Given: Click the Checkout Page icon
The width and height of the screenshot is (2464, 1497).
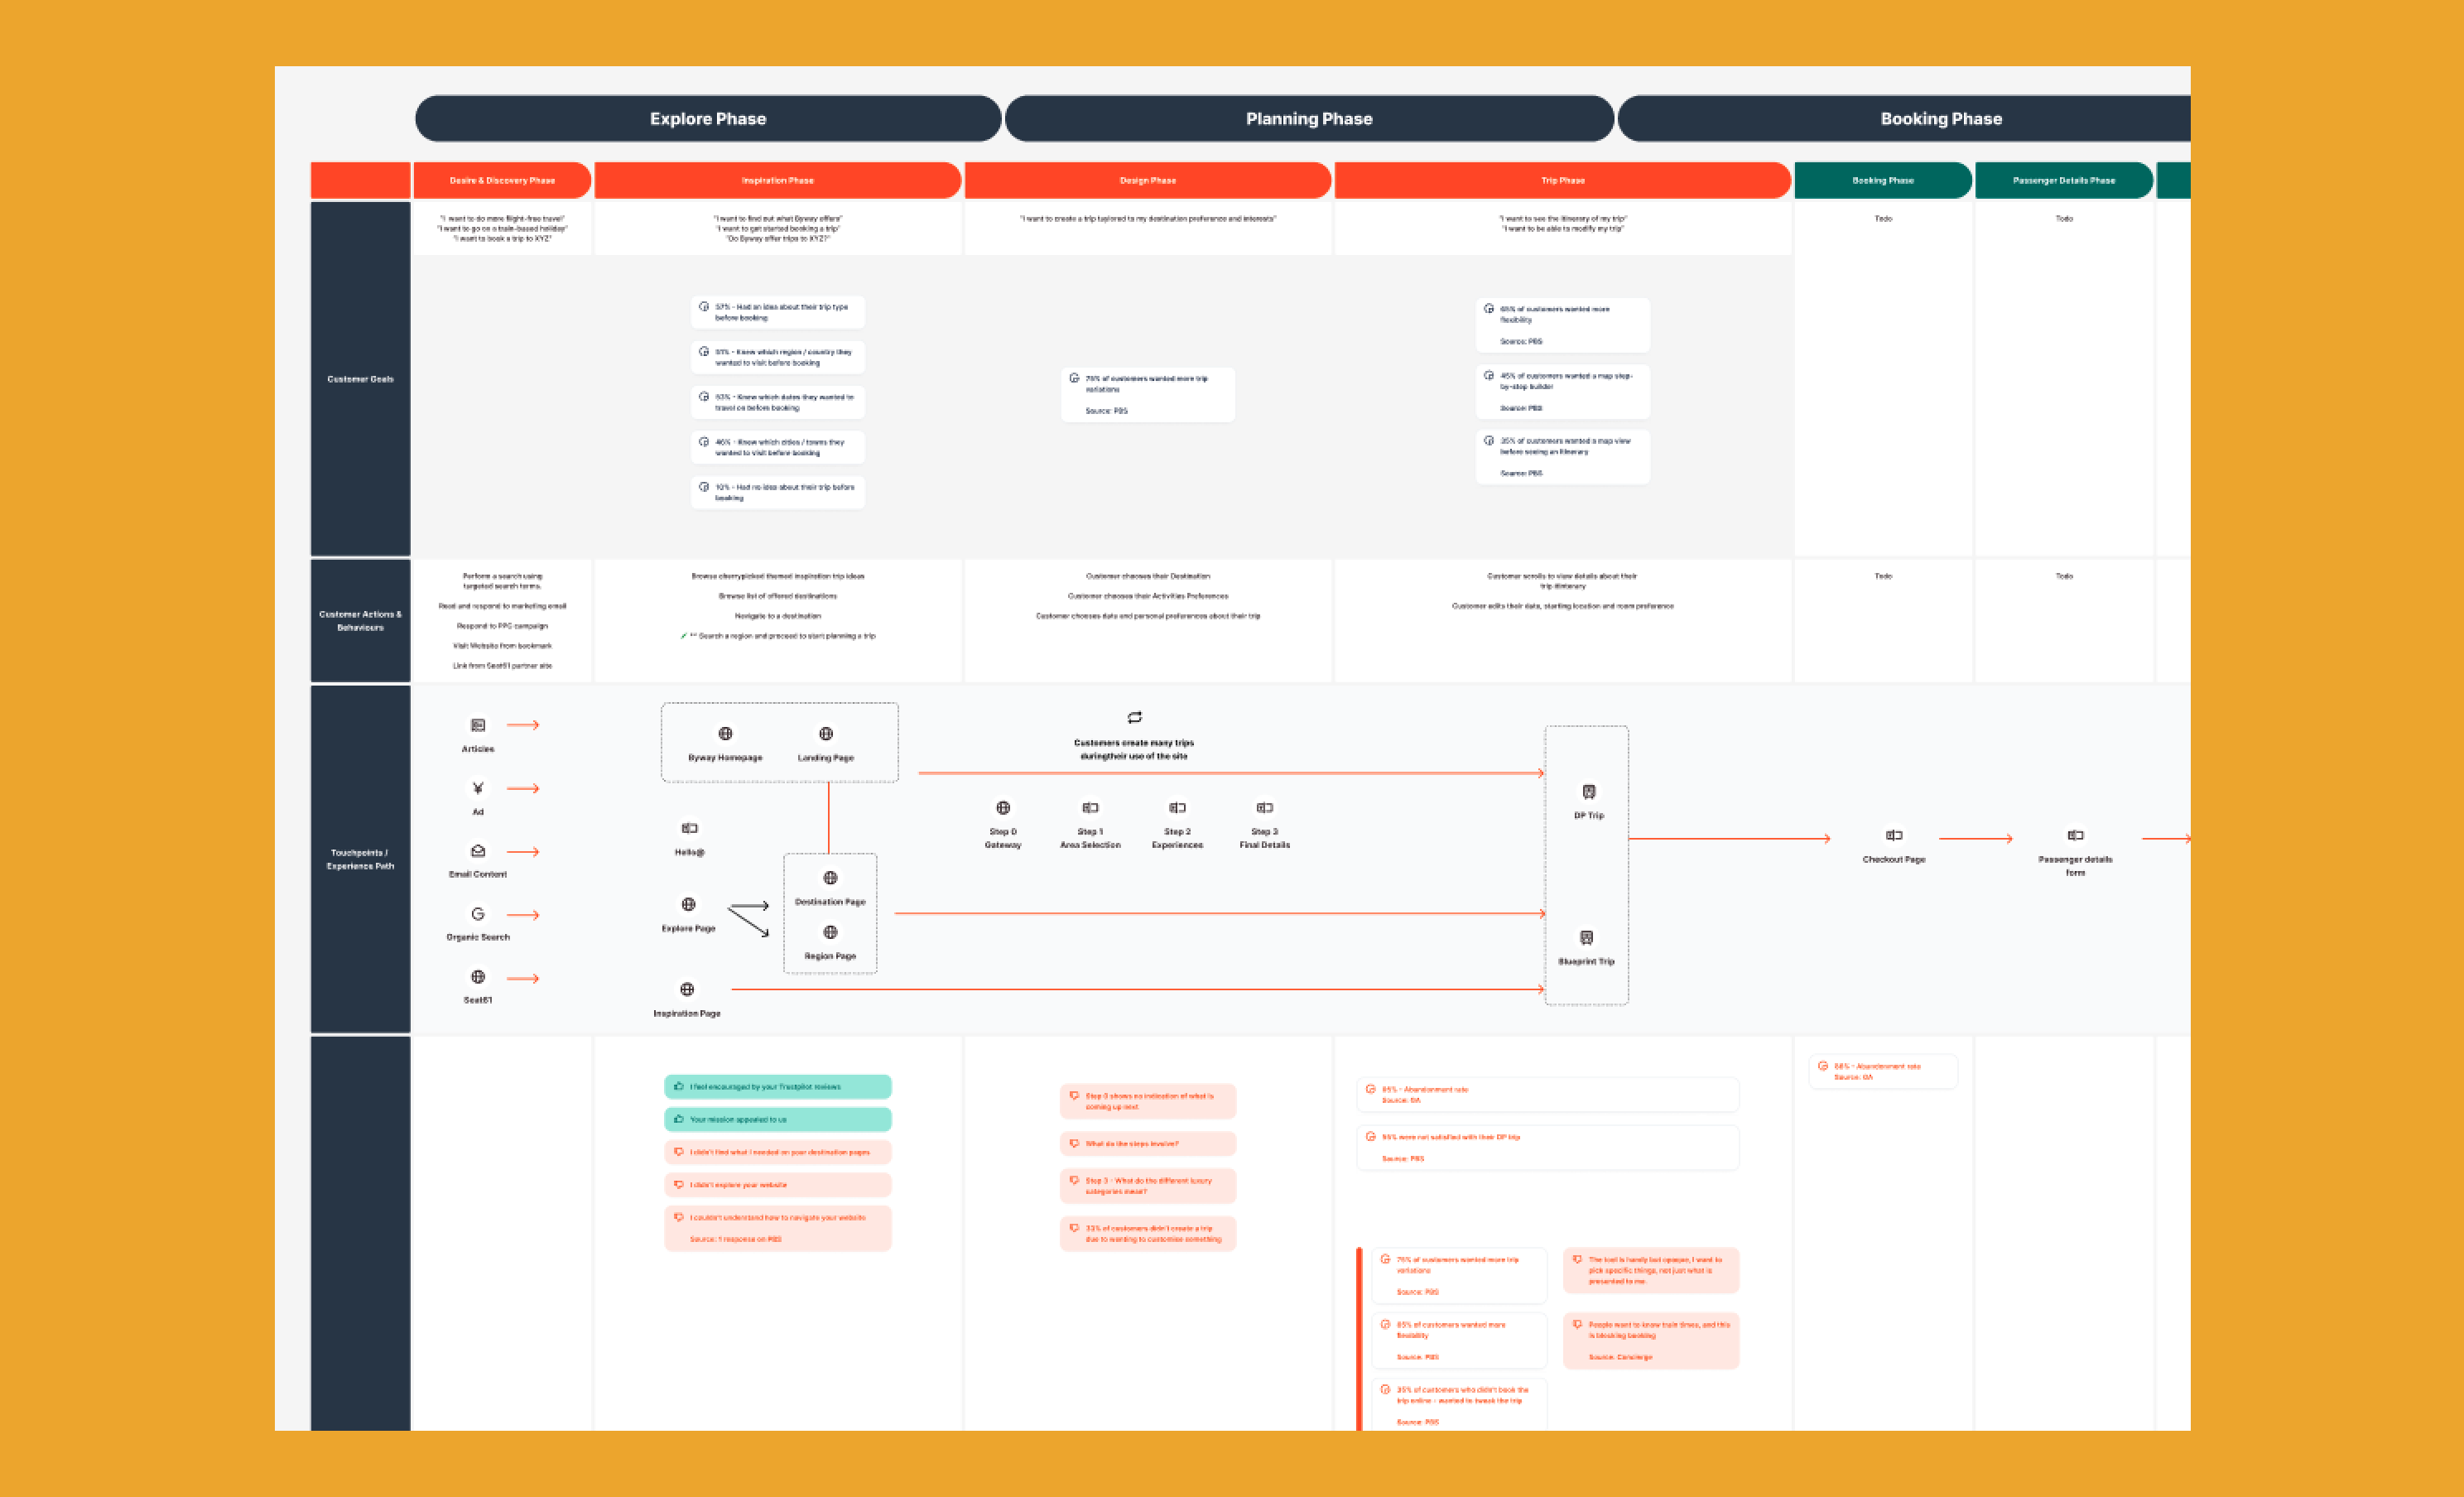Looking at the screenshot, I should (x=1893, y=836).
